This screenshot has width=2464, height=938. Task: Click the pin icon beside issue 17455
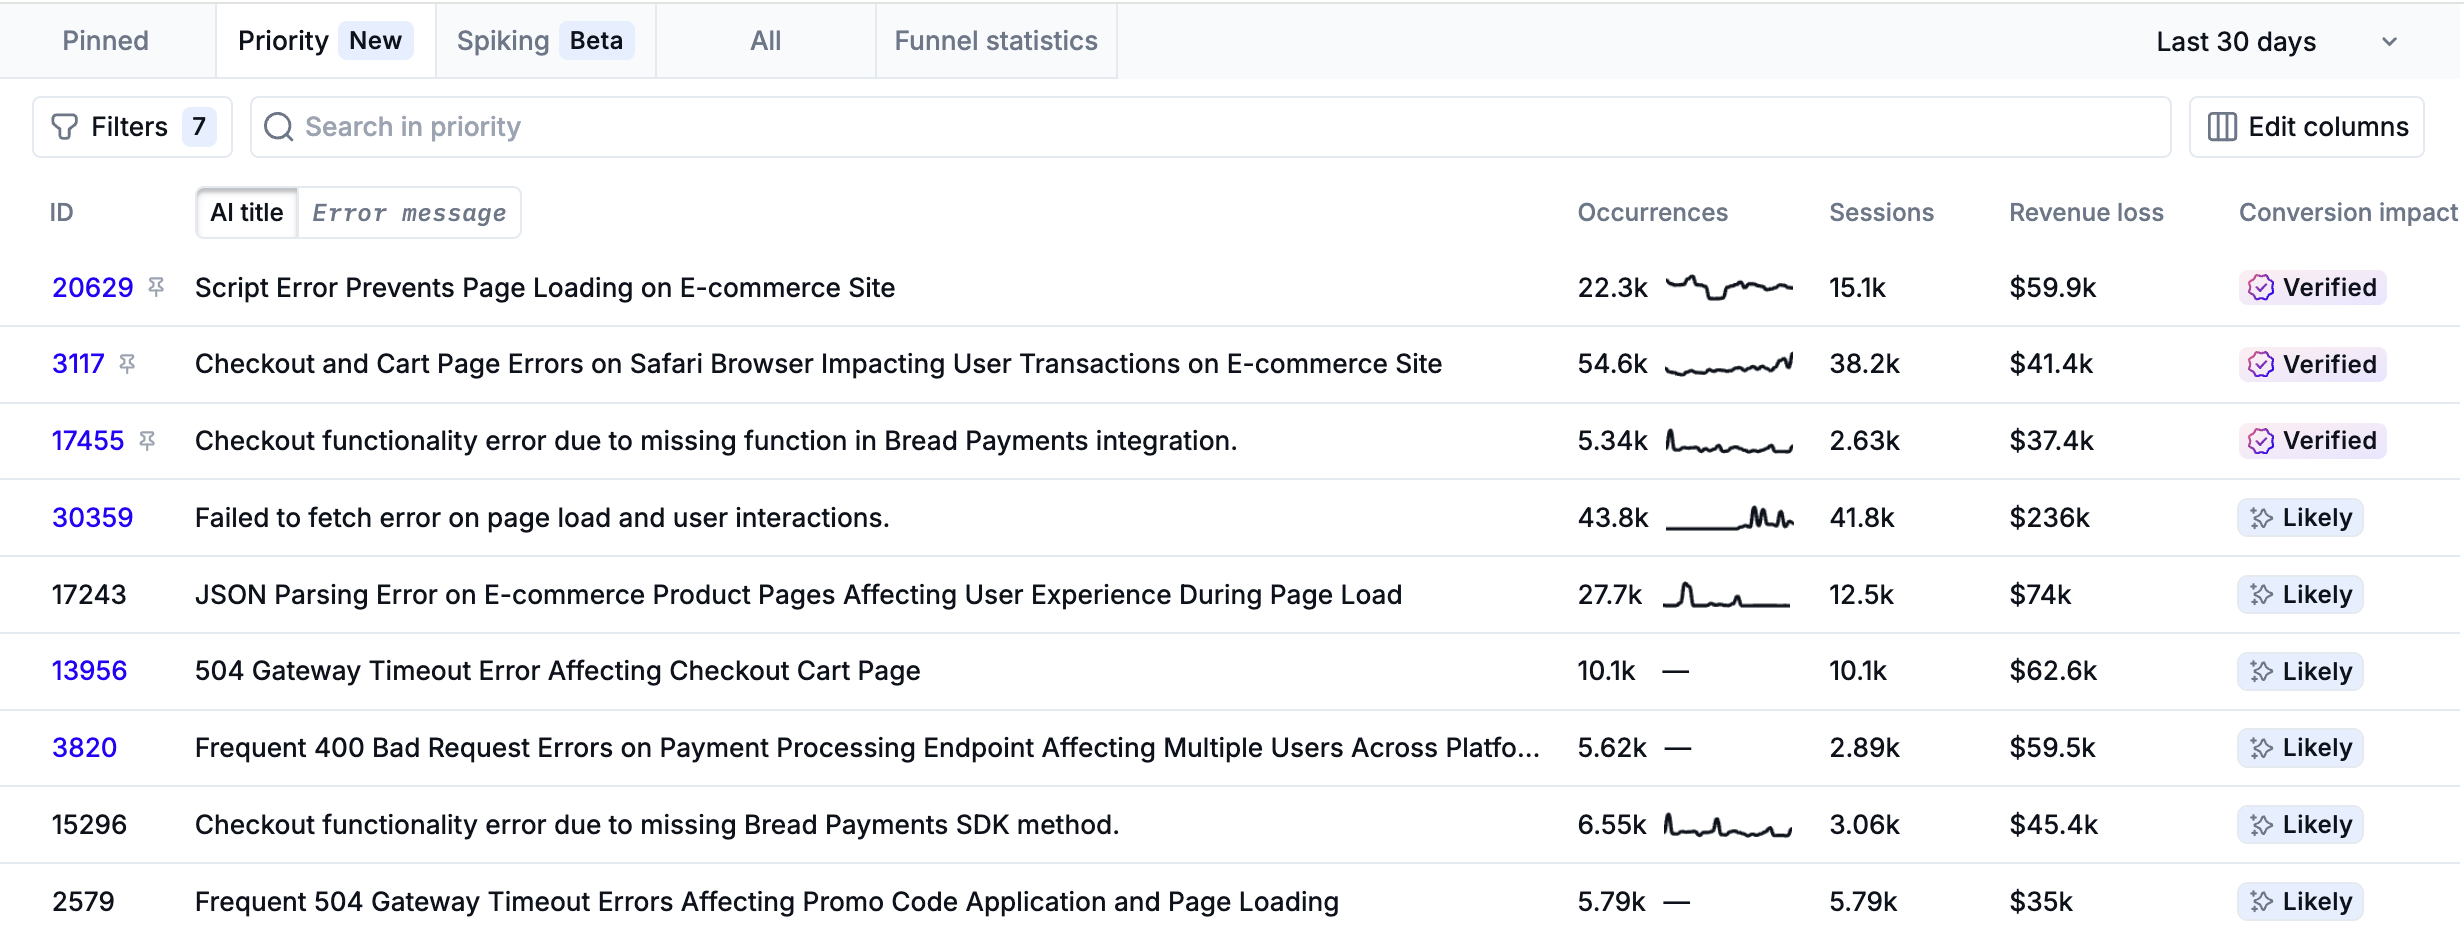[147, 441]
